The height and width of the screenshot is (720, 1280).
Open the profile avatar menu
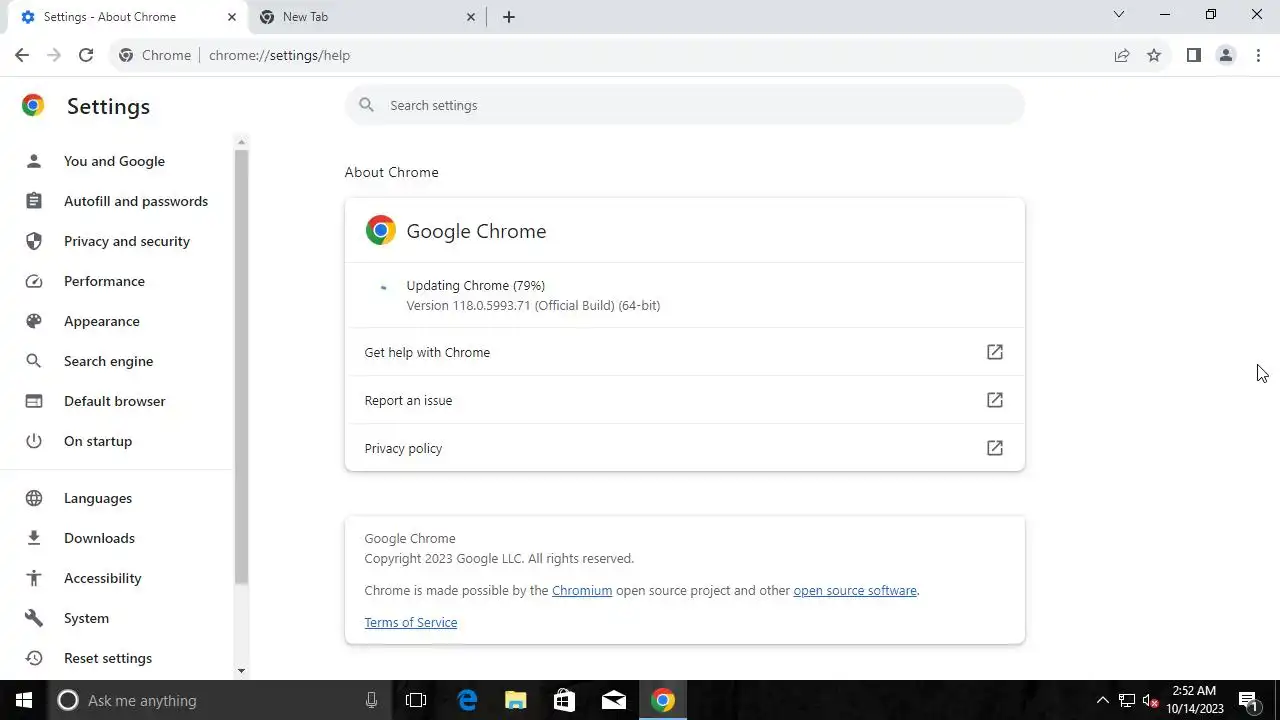point(1226,55)
